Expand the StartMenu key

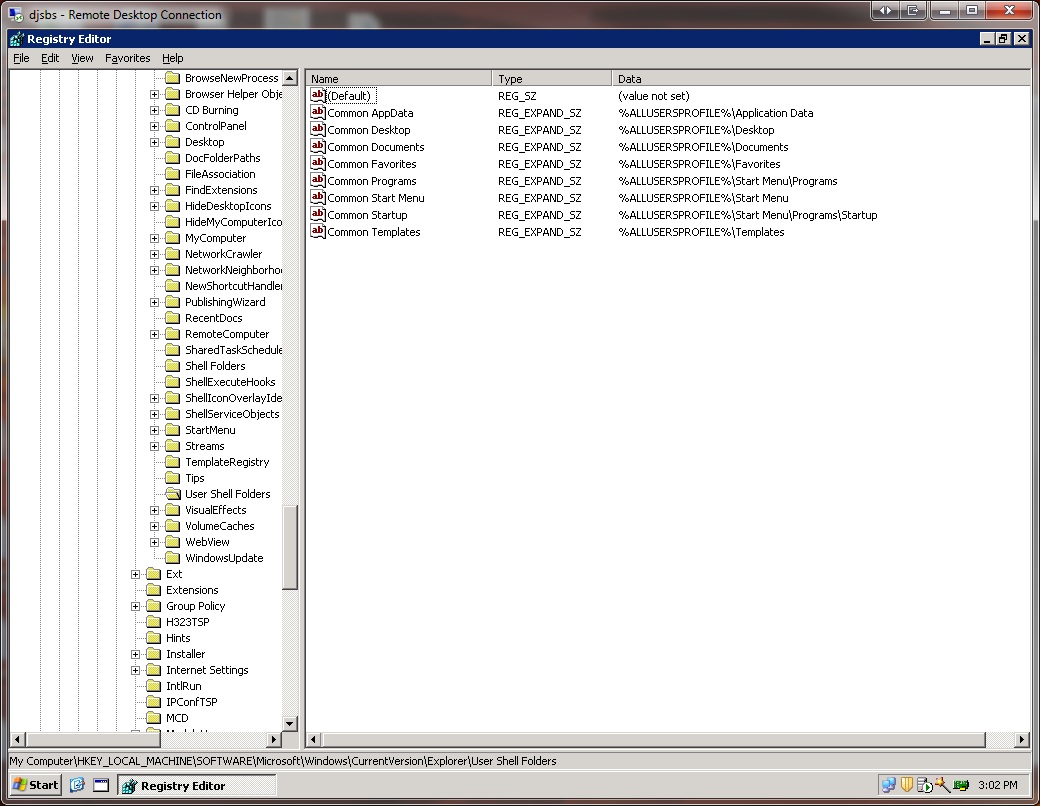154,430
